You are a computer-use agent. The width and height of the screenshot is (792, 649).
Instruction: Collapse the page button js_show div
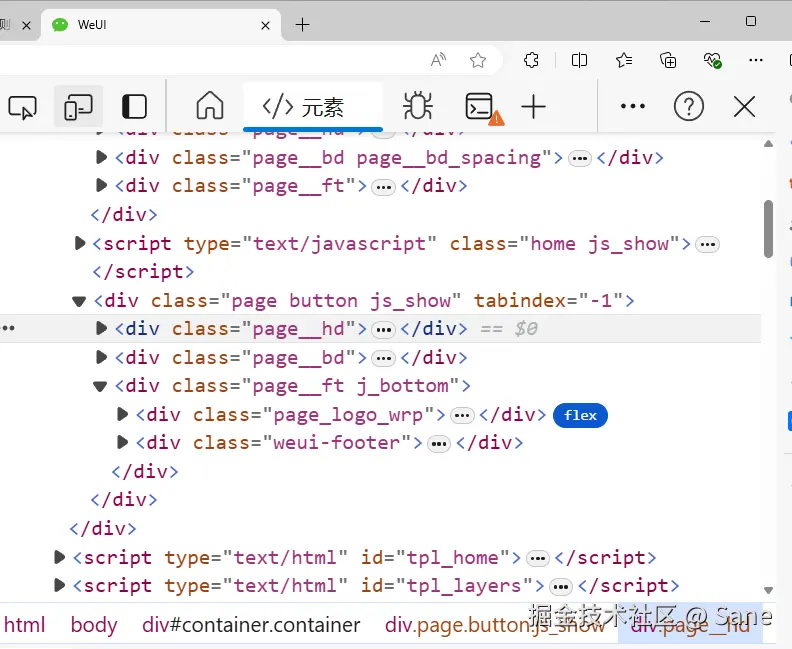pos(79,301)
